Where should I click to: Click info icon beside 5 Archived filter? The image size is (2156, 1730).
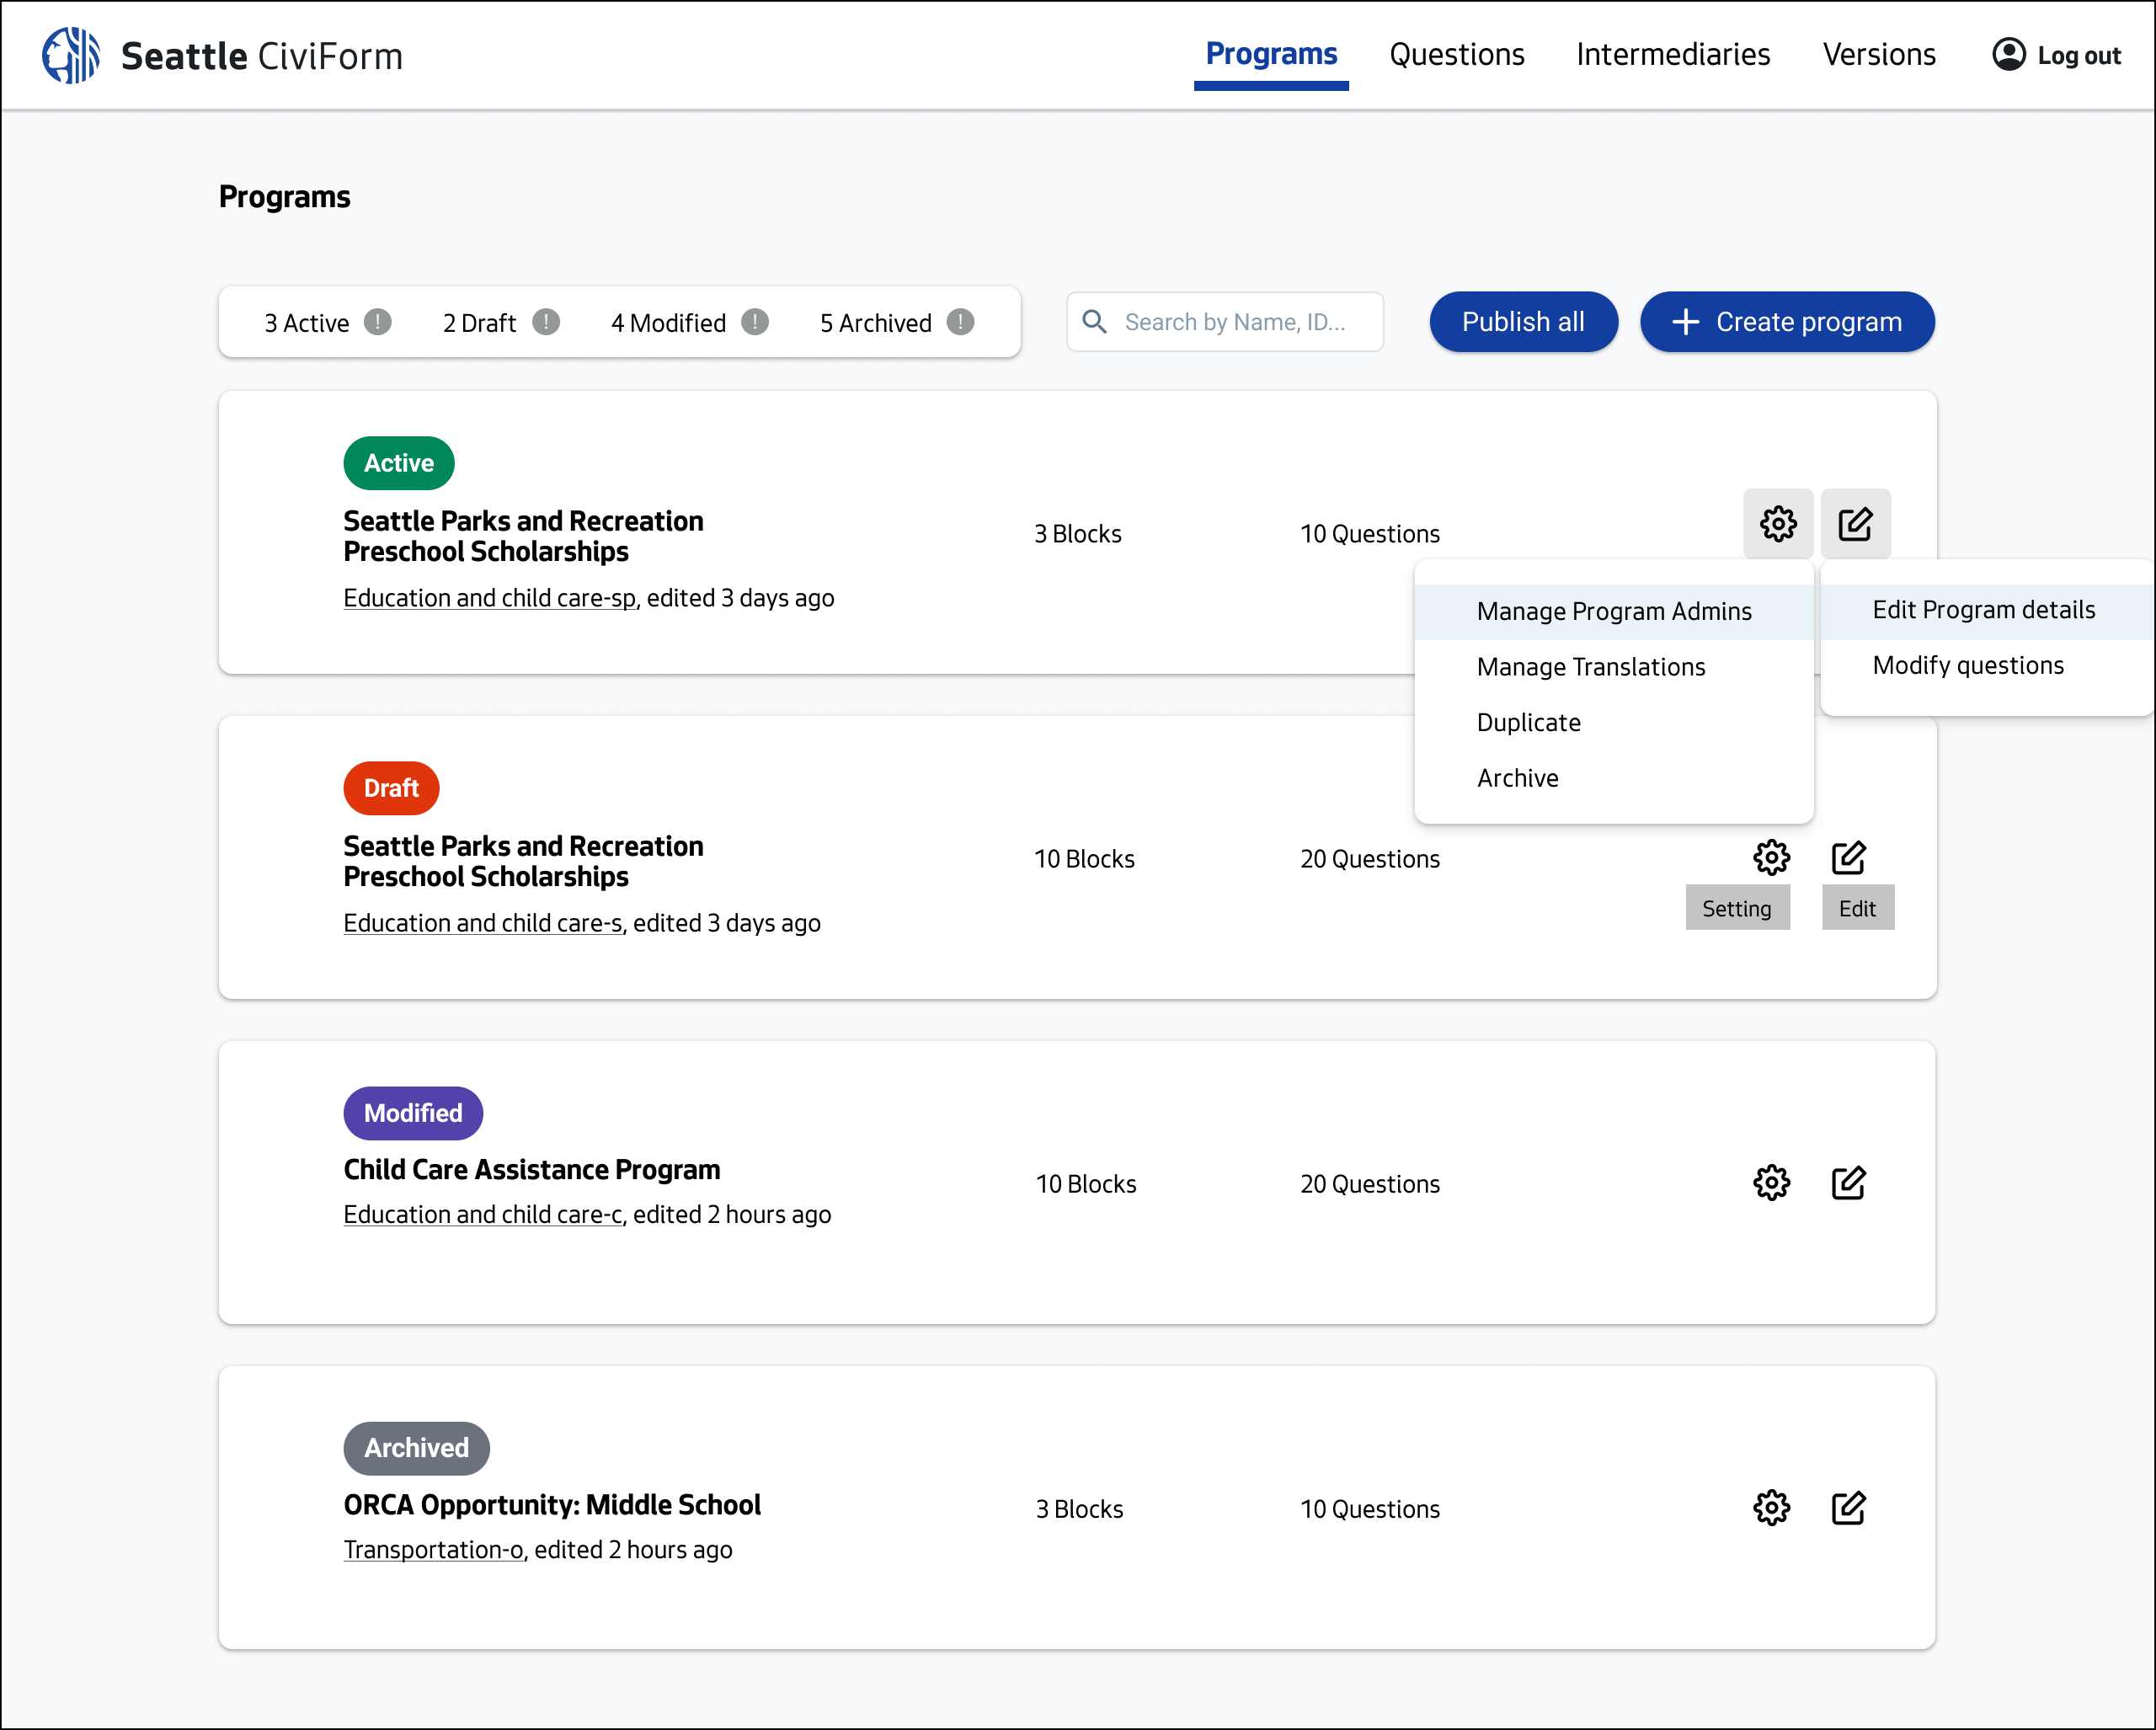[959, 322]
